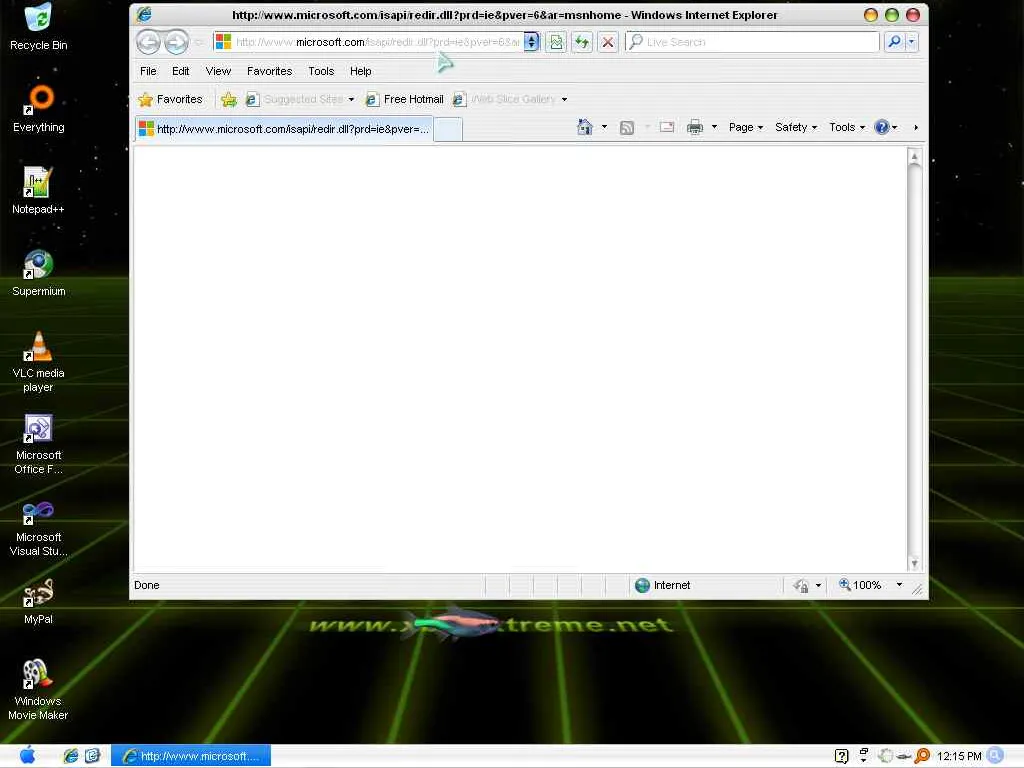The height and width of the screenshot is (768, 1024).
Task: Open the View menu
Action: coord(218,71)
